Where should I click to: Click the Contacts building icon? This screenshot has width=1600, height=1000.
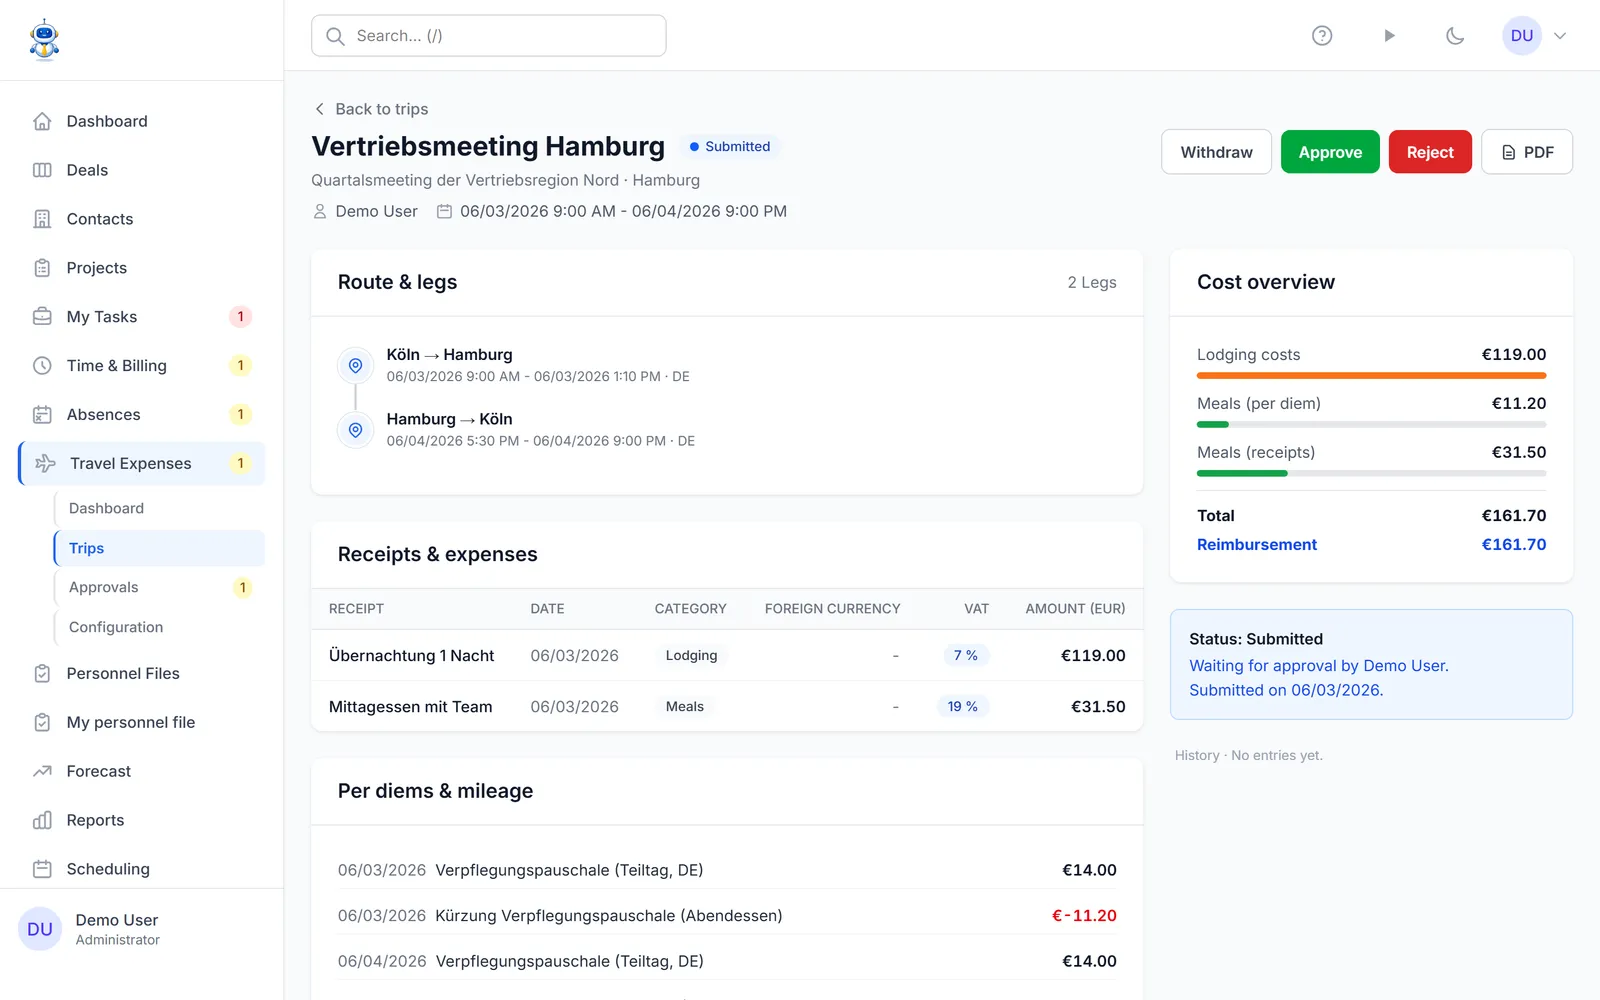tap(42, 219)
